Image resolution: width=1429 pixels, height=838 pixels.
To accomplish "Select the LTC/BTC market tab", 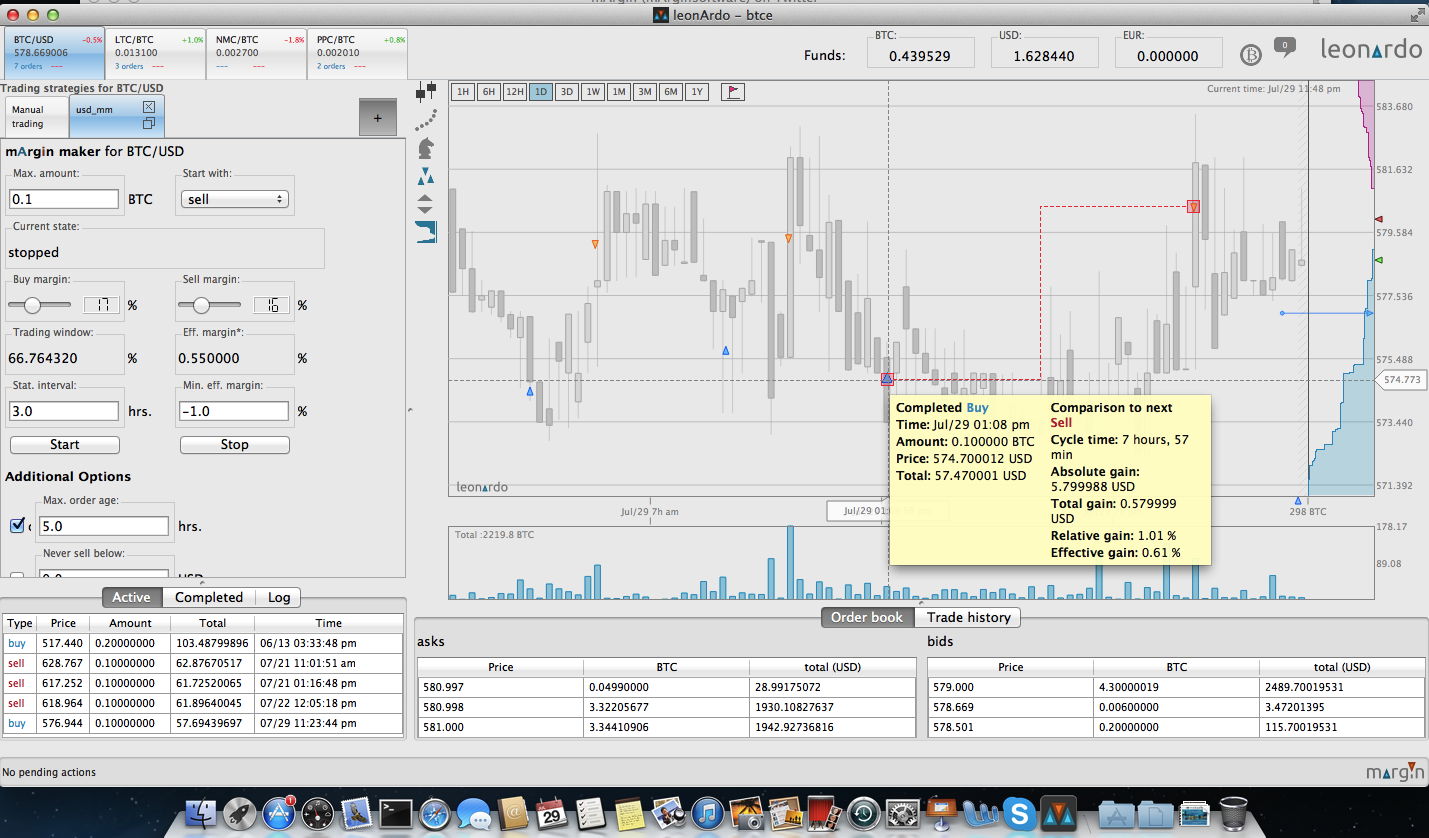I will tap(156, 53).
